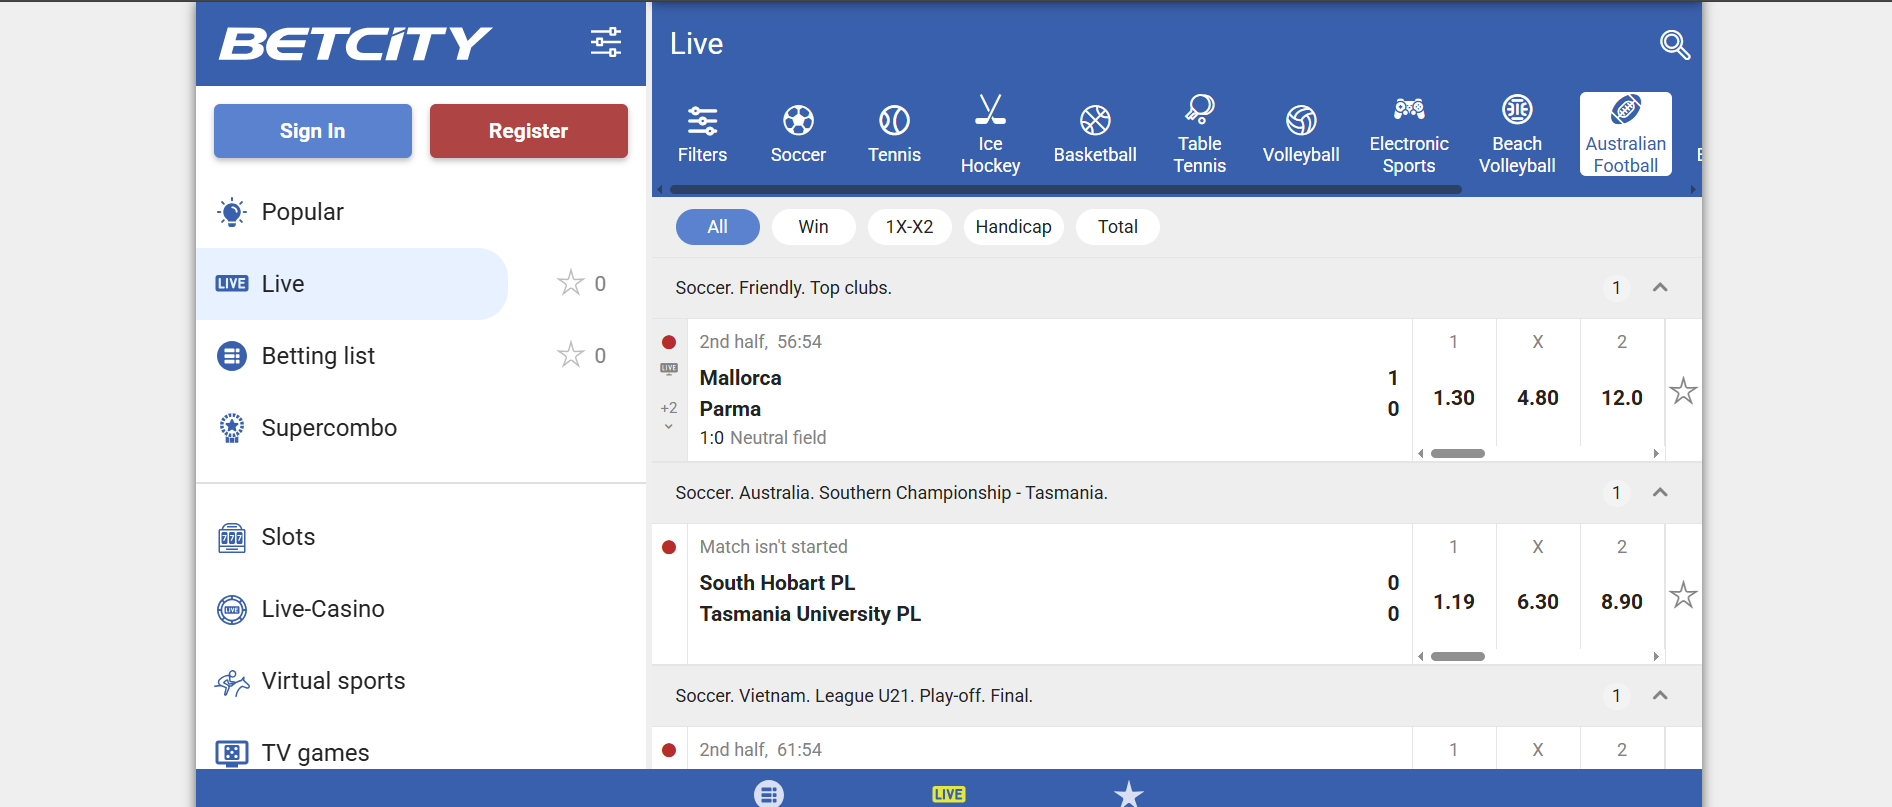Open the Live sidebar item
Image resolution: width=1892 pixels, height=807 pixels.
(352, 284)
